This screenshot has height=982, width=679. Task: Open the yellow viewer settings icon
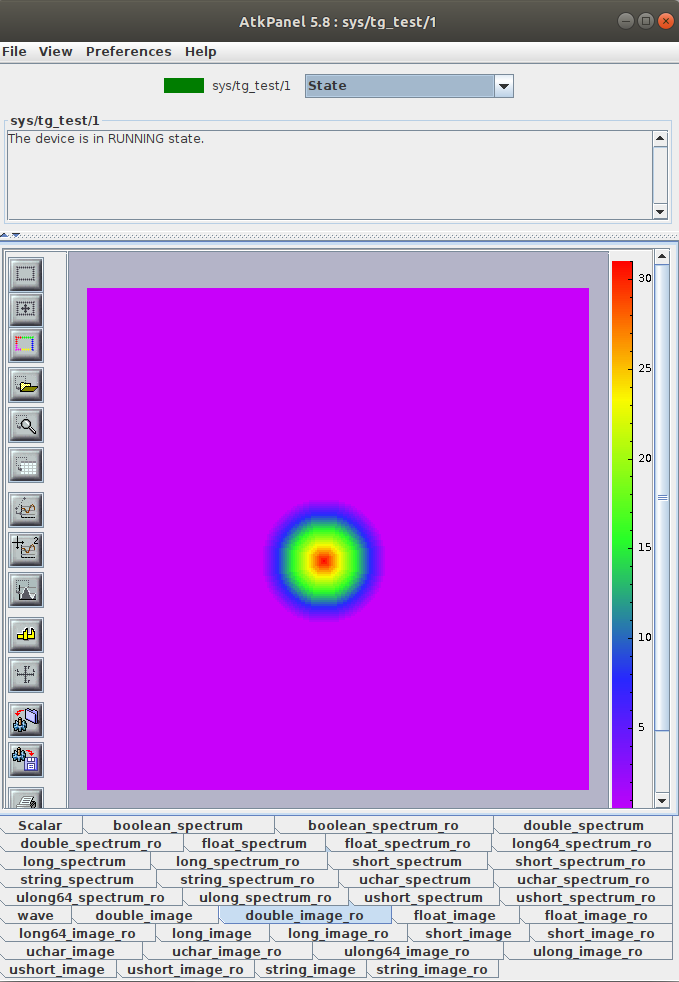[26, 635]
